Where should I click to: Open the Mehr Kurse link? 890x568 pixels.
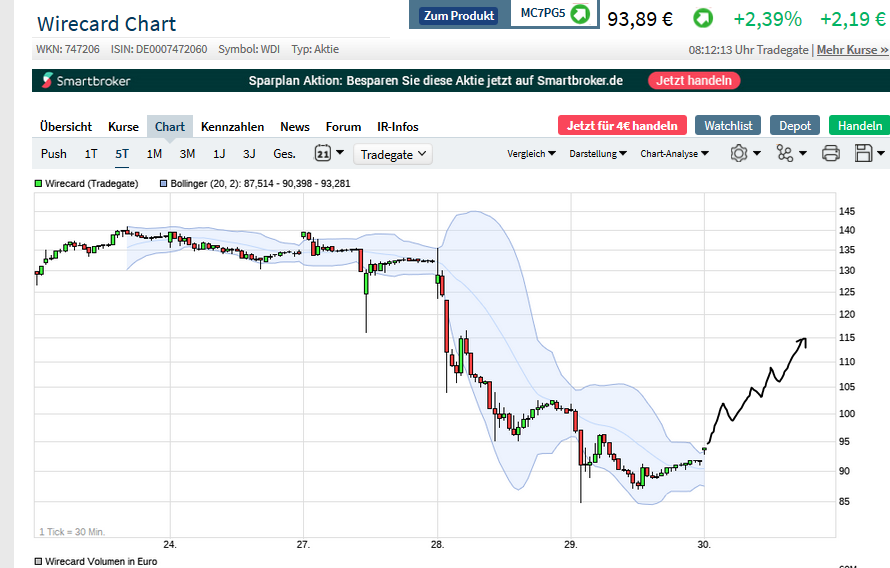(x=853, y=50)
